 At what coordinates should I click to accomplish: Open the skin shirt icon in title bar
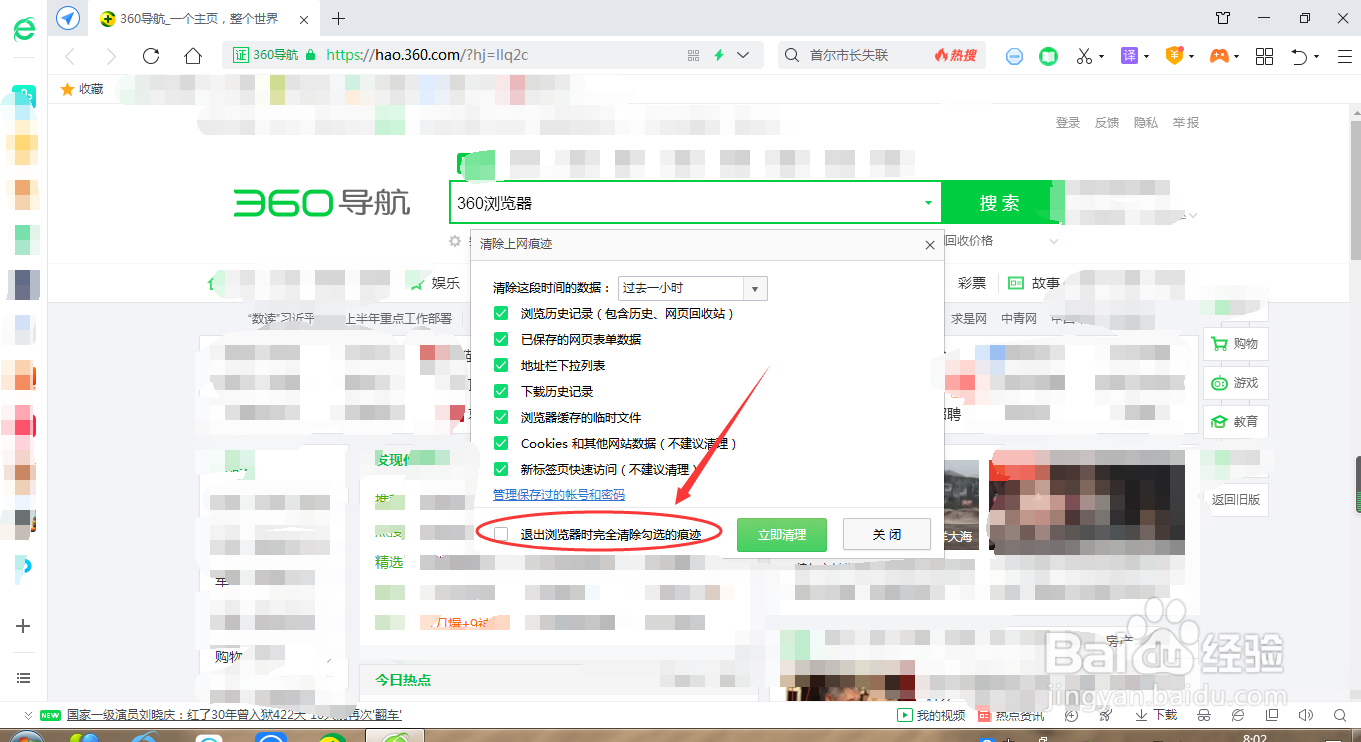(1223, 18)
